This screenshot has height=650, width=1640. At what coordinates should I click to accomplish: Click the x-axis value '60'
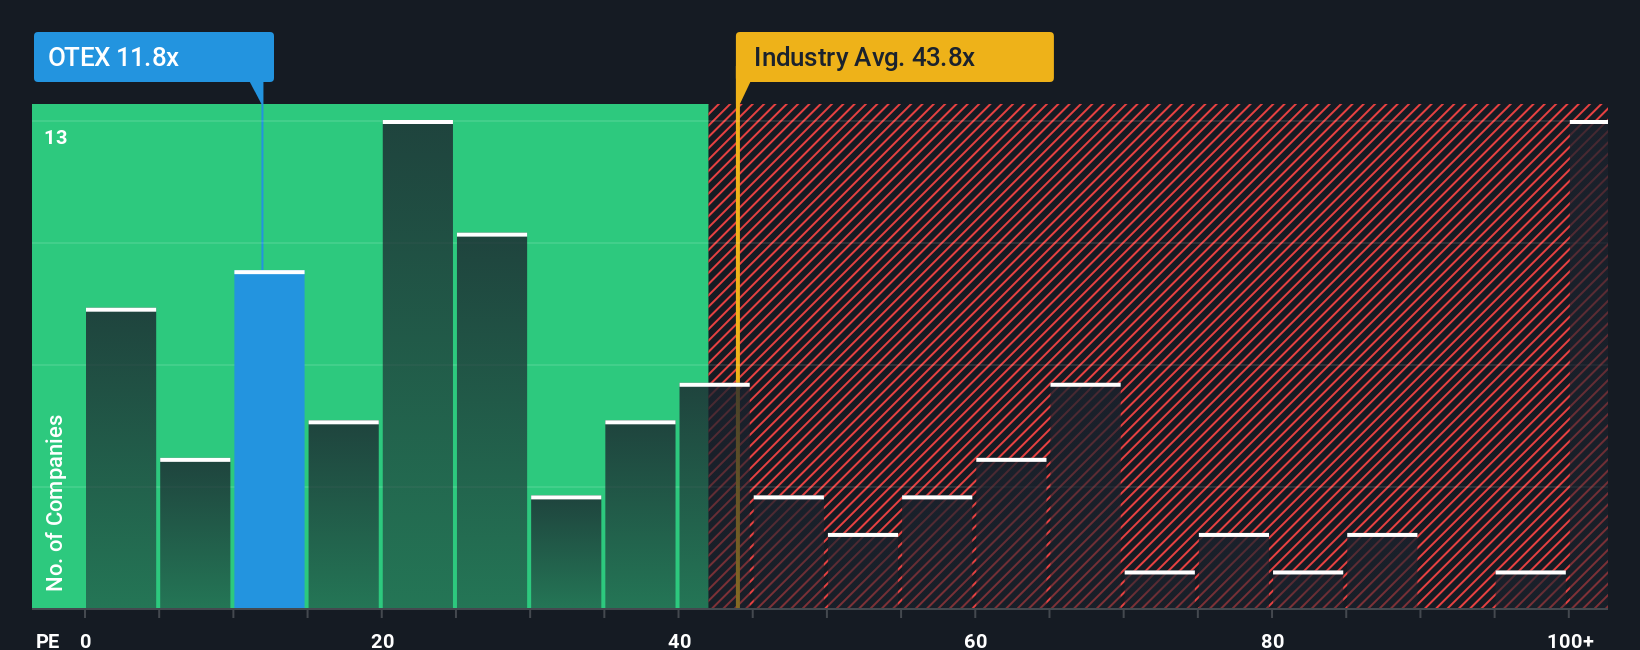pos(976,640)
